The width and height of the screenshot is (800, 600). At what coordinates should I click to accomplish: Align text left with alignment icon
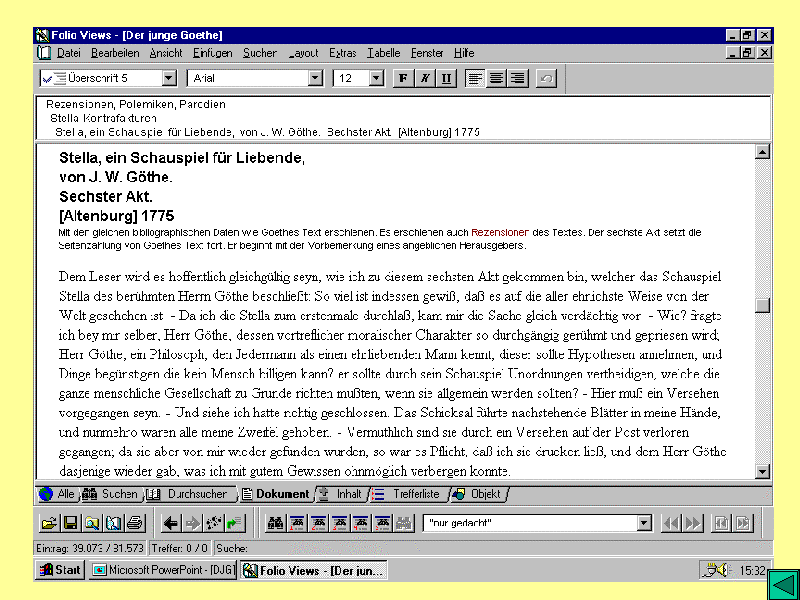(476, 78)
